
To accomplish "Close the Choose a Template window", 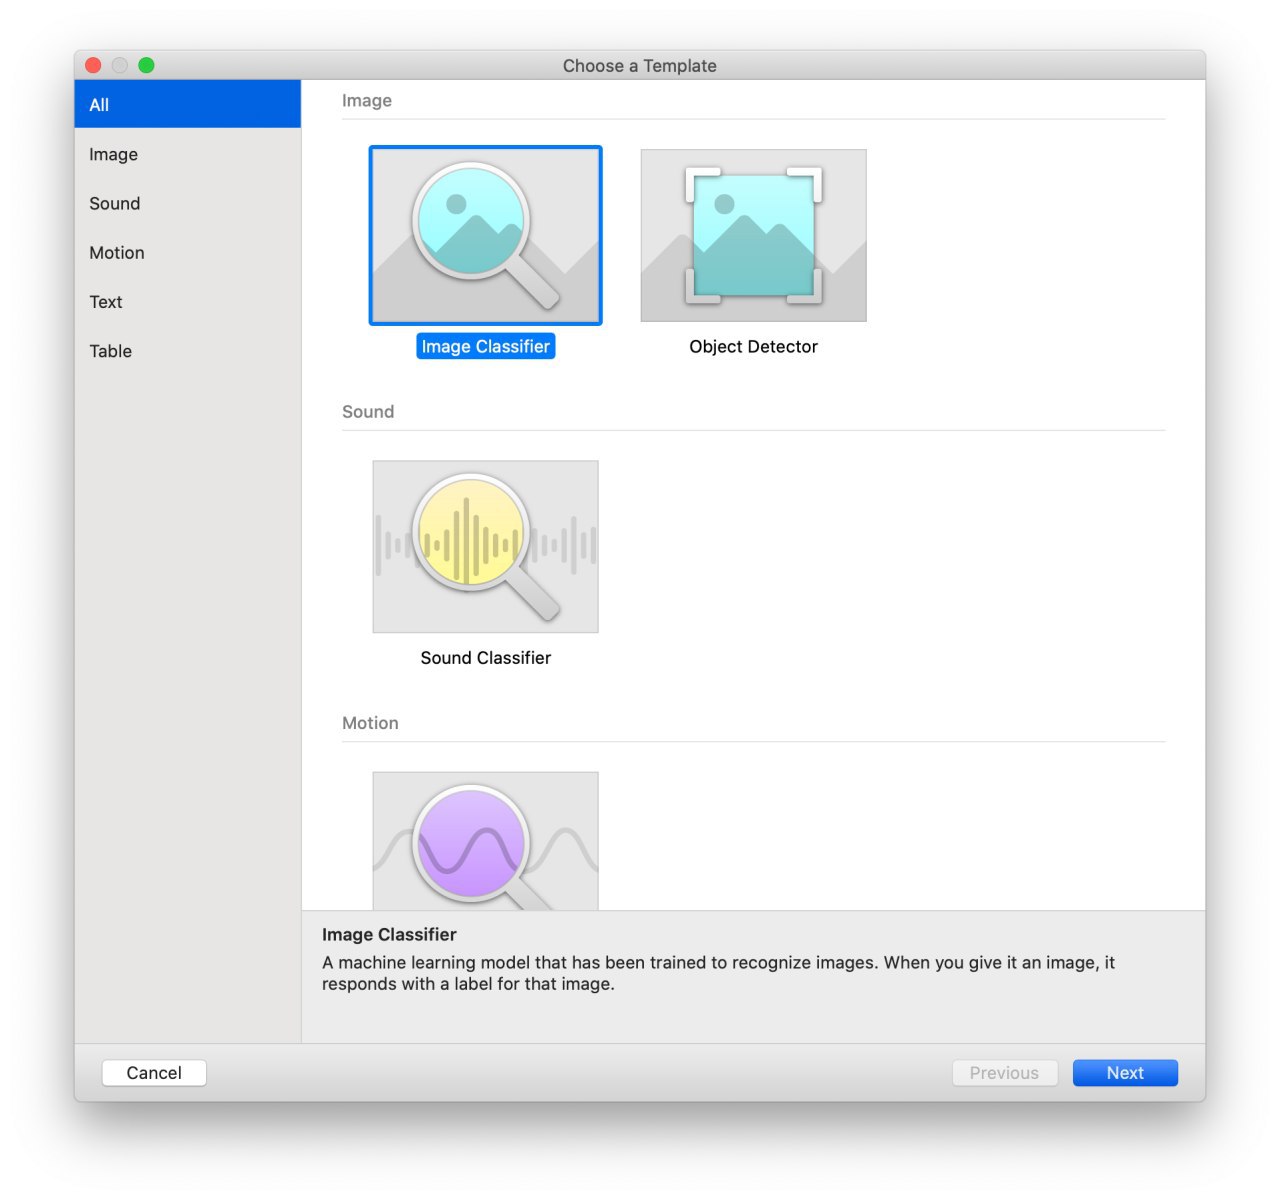I will pyautogui.click(x=93, y=65).
